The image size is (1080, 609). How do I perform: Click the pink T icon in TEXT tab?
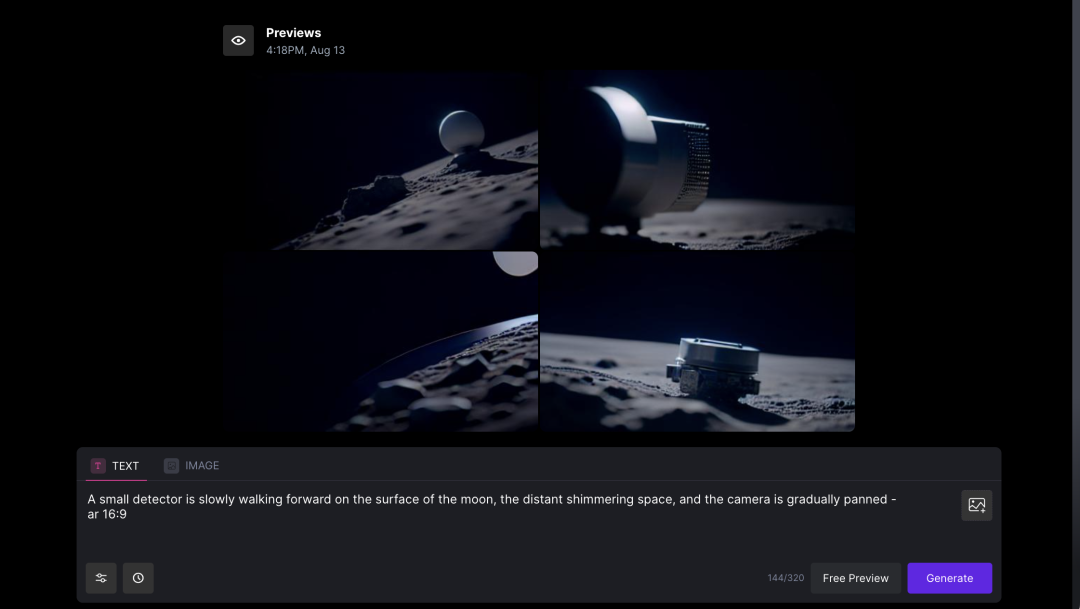[98, 466]
